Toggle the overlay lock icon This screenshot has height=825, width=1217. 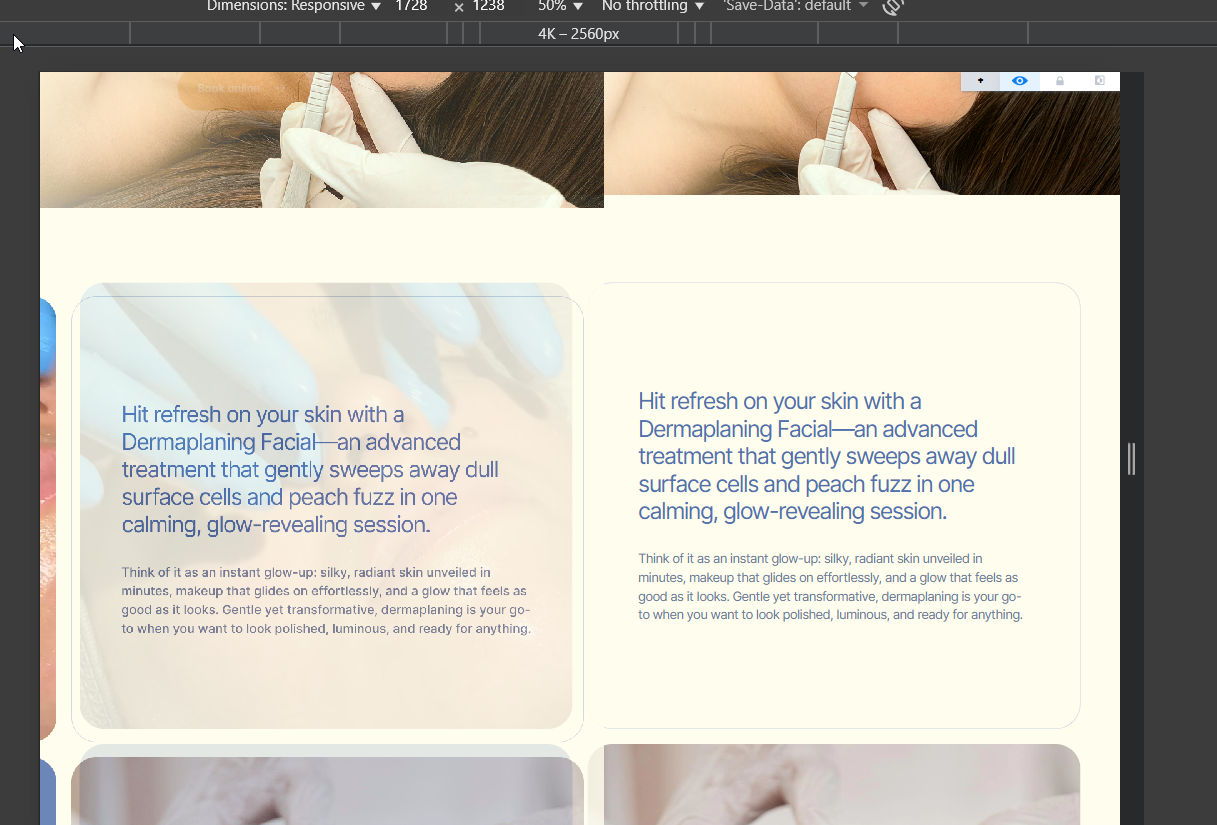click(x=1060, y=81)
